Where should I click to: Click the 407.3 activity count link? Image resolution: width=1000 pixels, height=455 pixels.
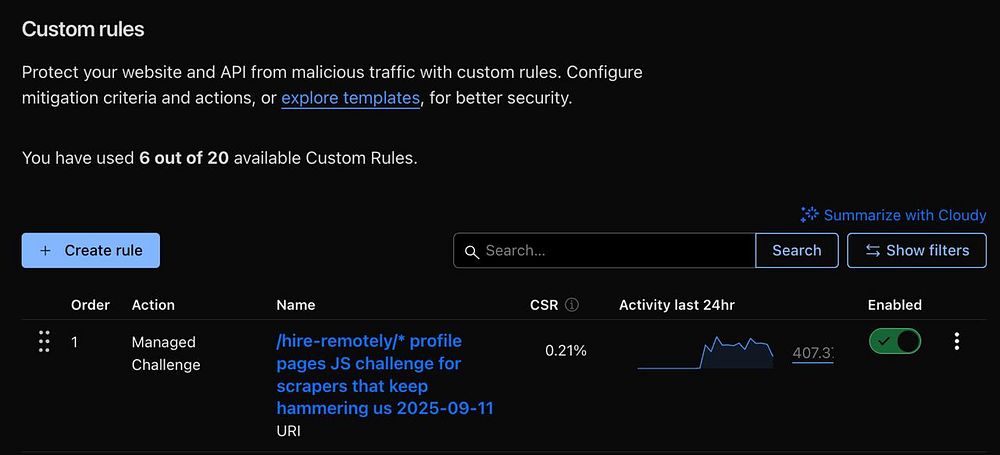[x=812, y=352]
